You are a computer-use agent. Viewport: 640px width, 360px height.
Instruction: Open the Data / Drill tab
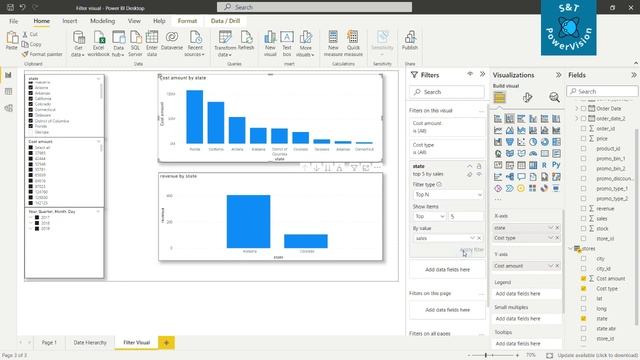225,21
